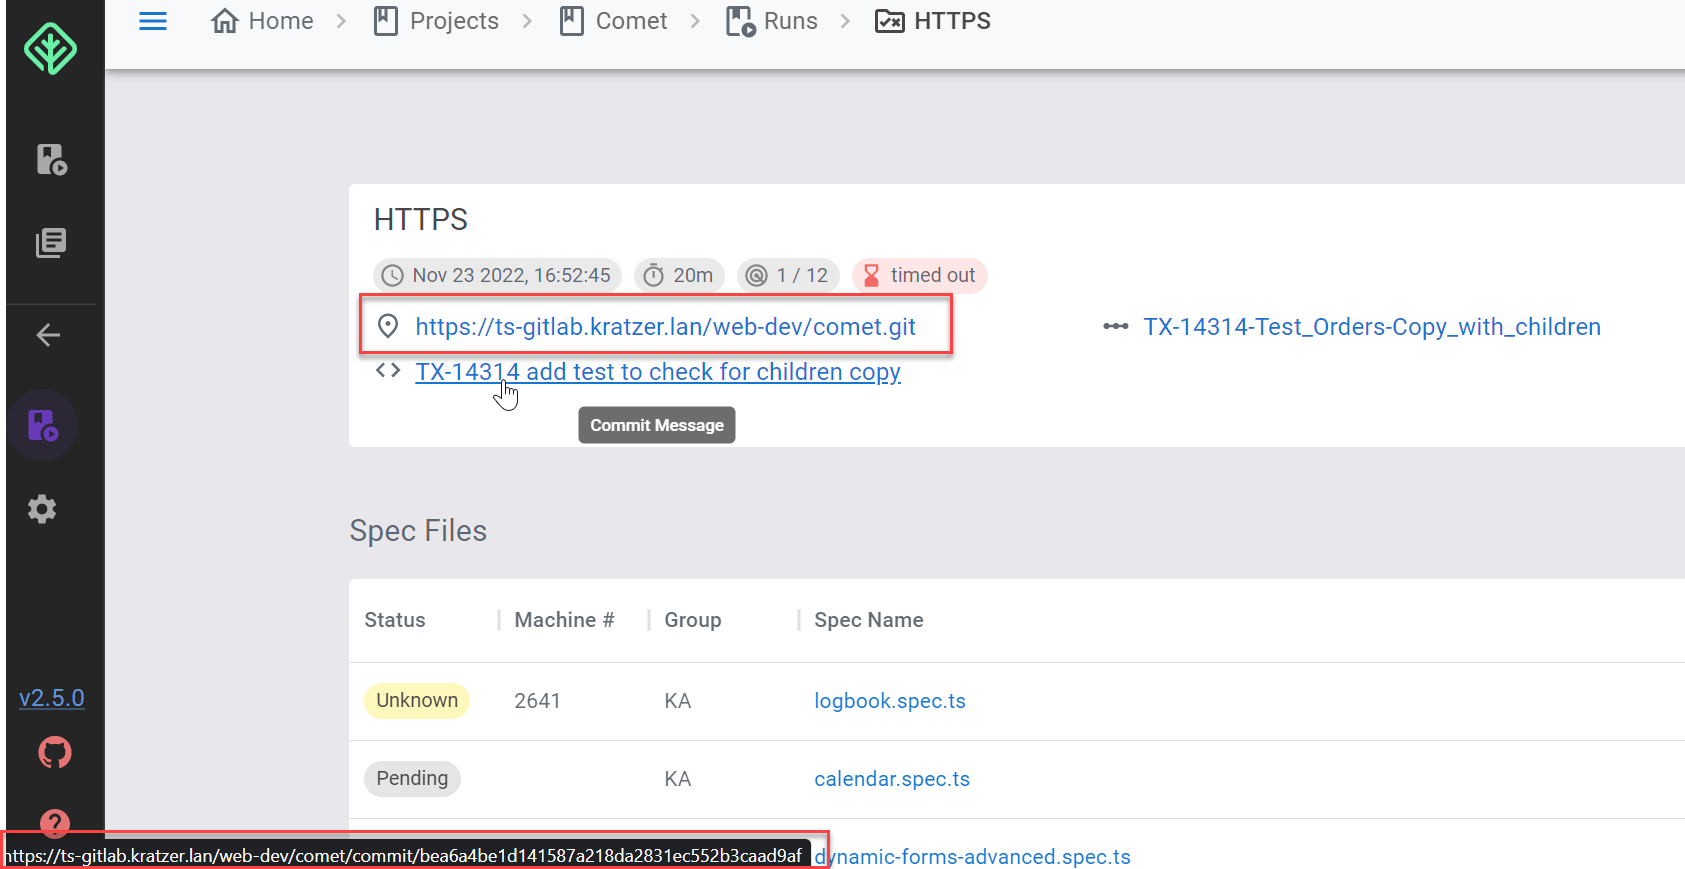Open the runs icon at sidebar top
Screen dimensions: 1685x869
point(51,160)
